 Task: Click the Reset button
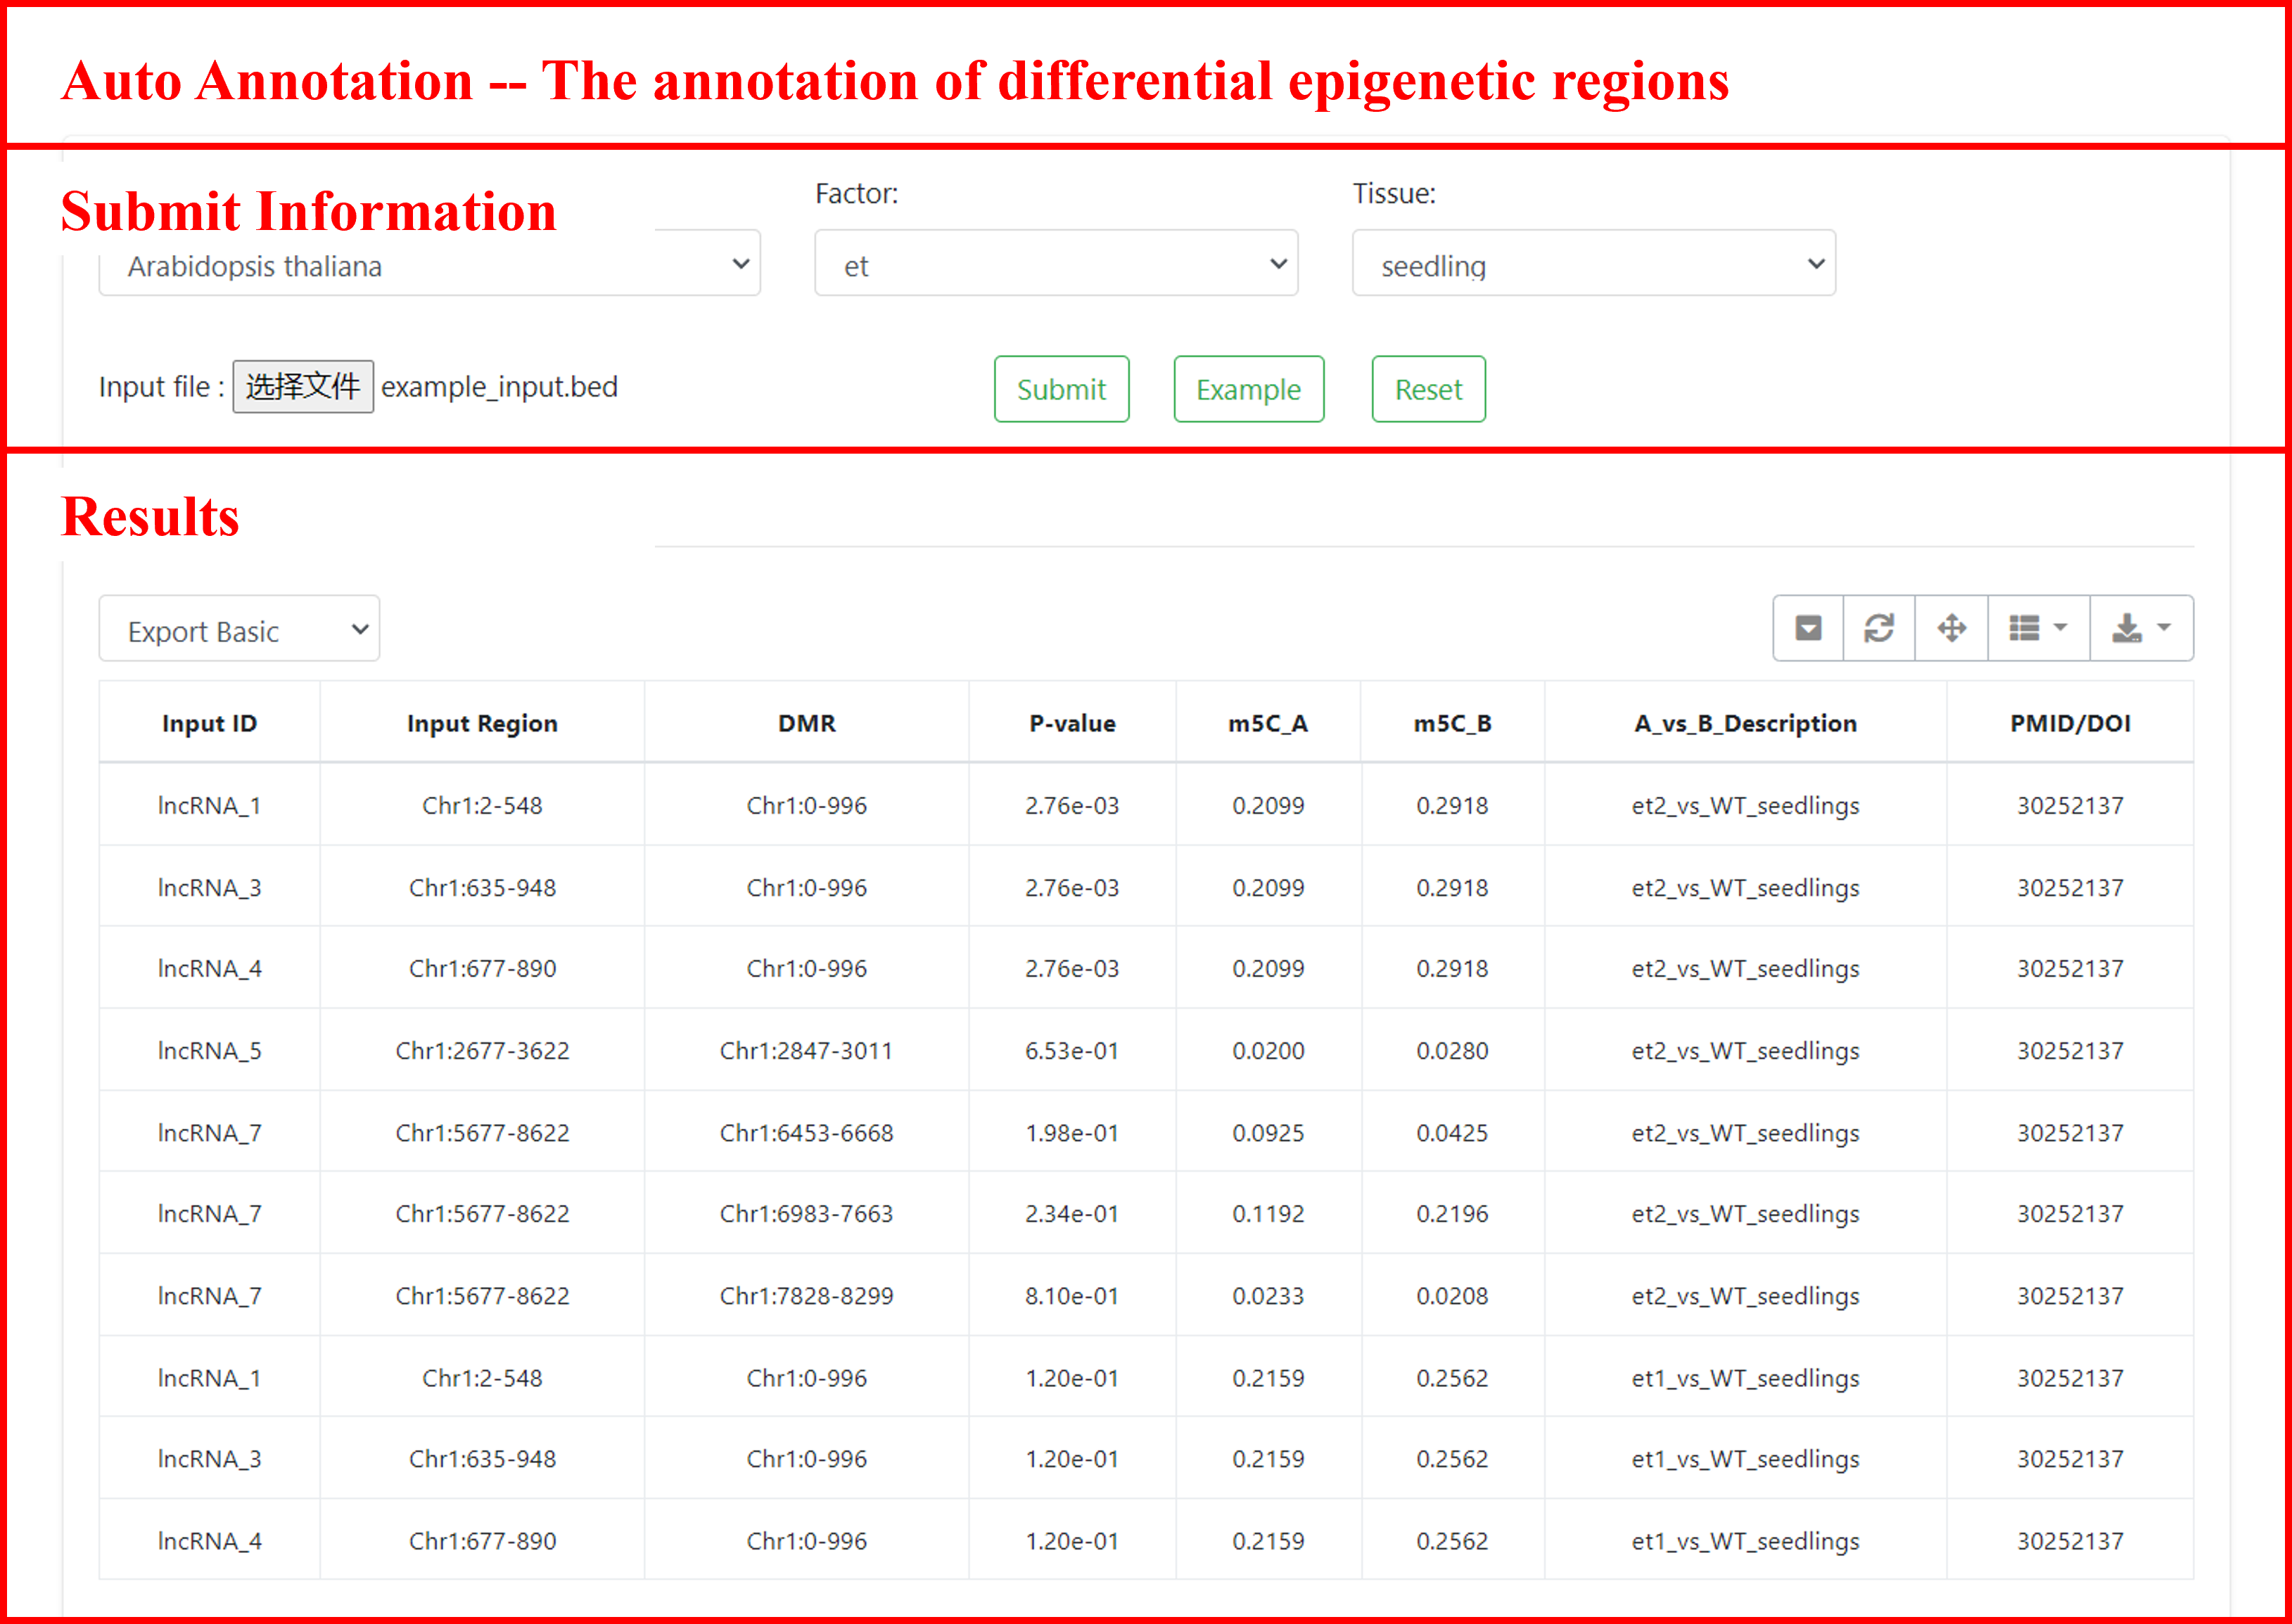tap(1428, 389)
